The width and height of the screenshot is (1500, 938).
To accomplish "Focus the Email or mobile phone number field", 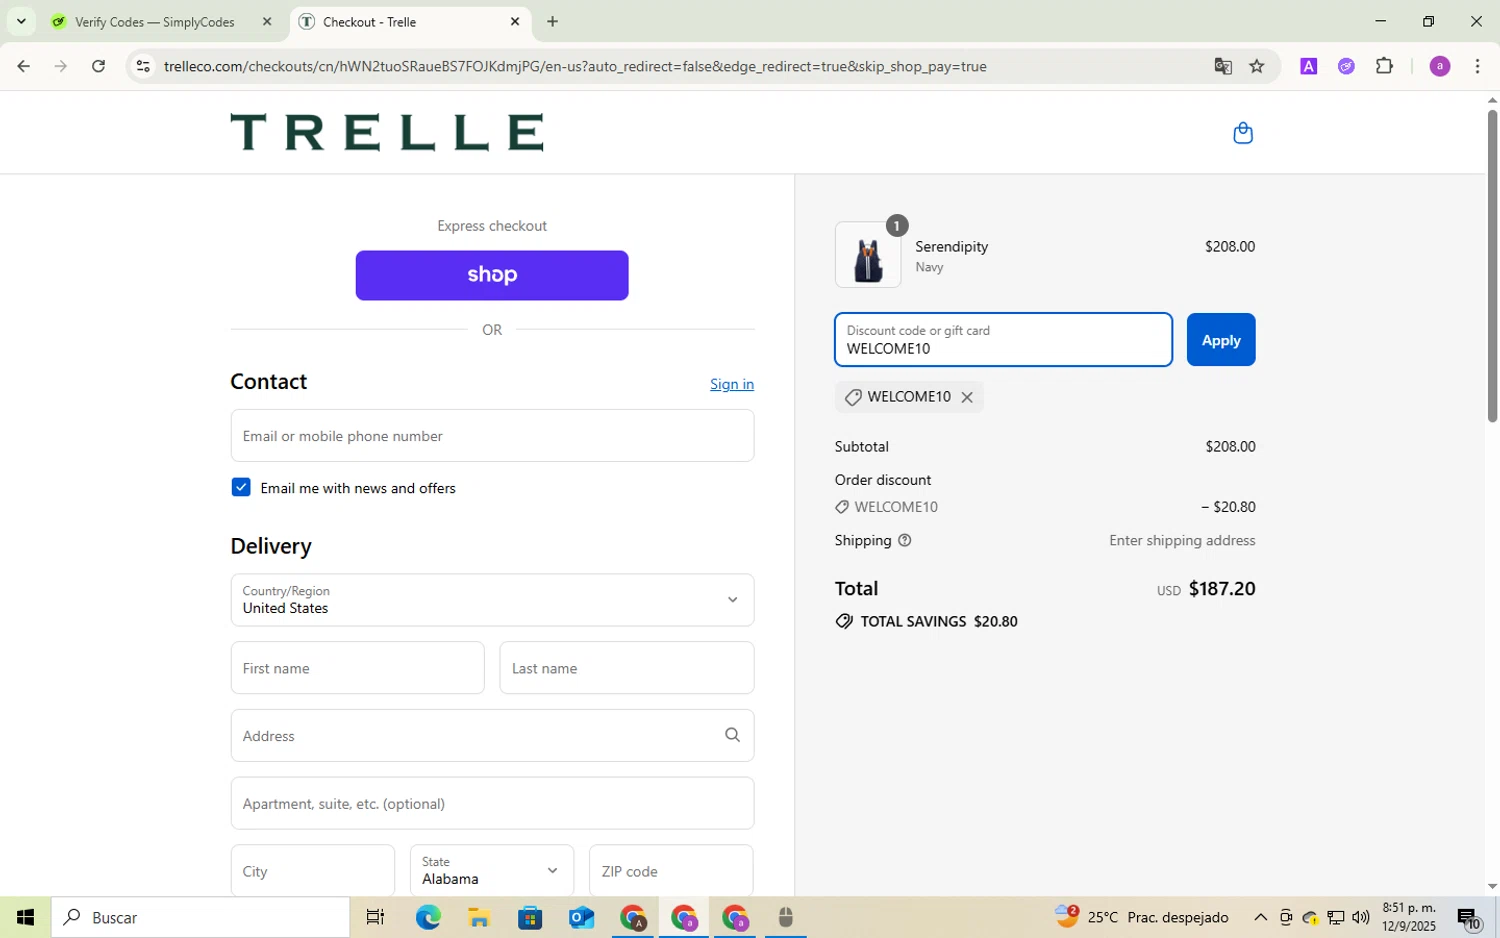I will click(492, 436).
